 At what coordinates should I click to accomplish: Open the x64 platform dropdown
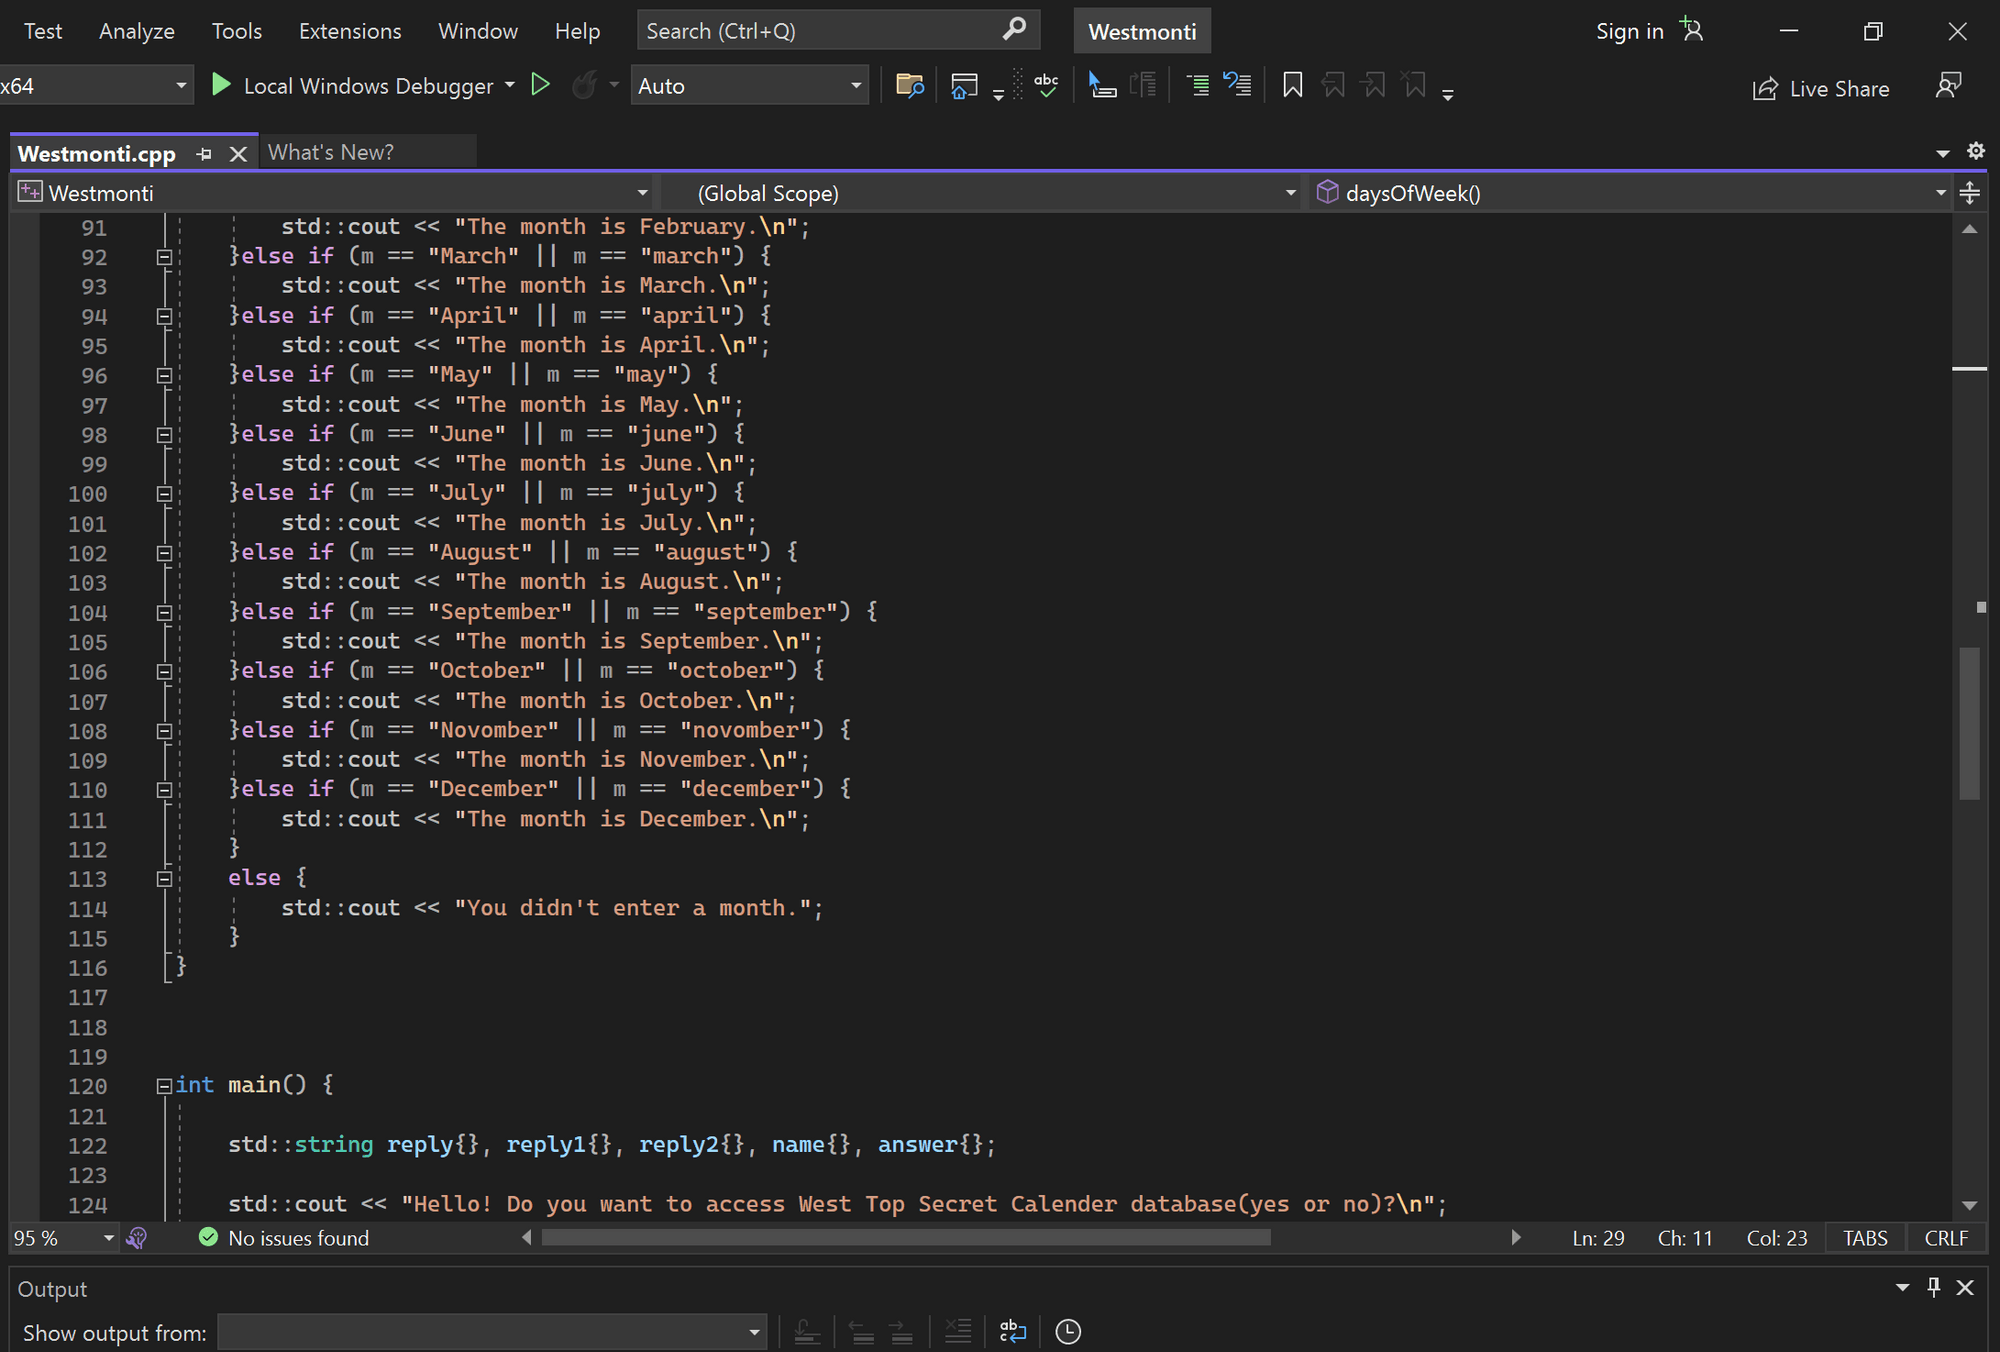click(x=181, y=86)
